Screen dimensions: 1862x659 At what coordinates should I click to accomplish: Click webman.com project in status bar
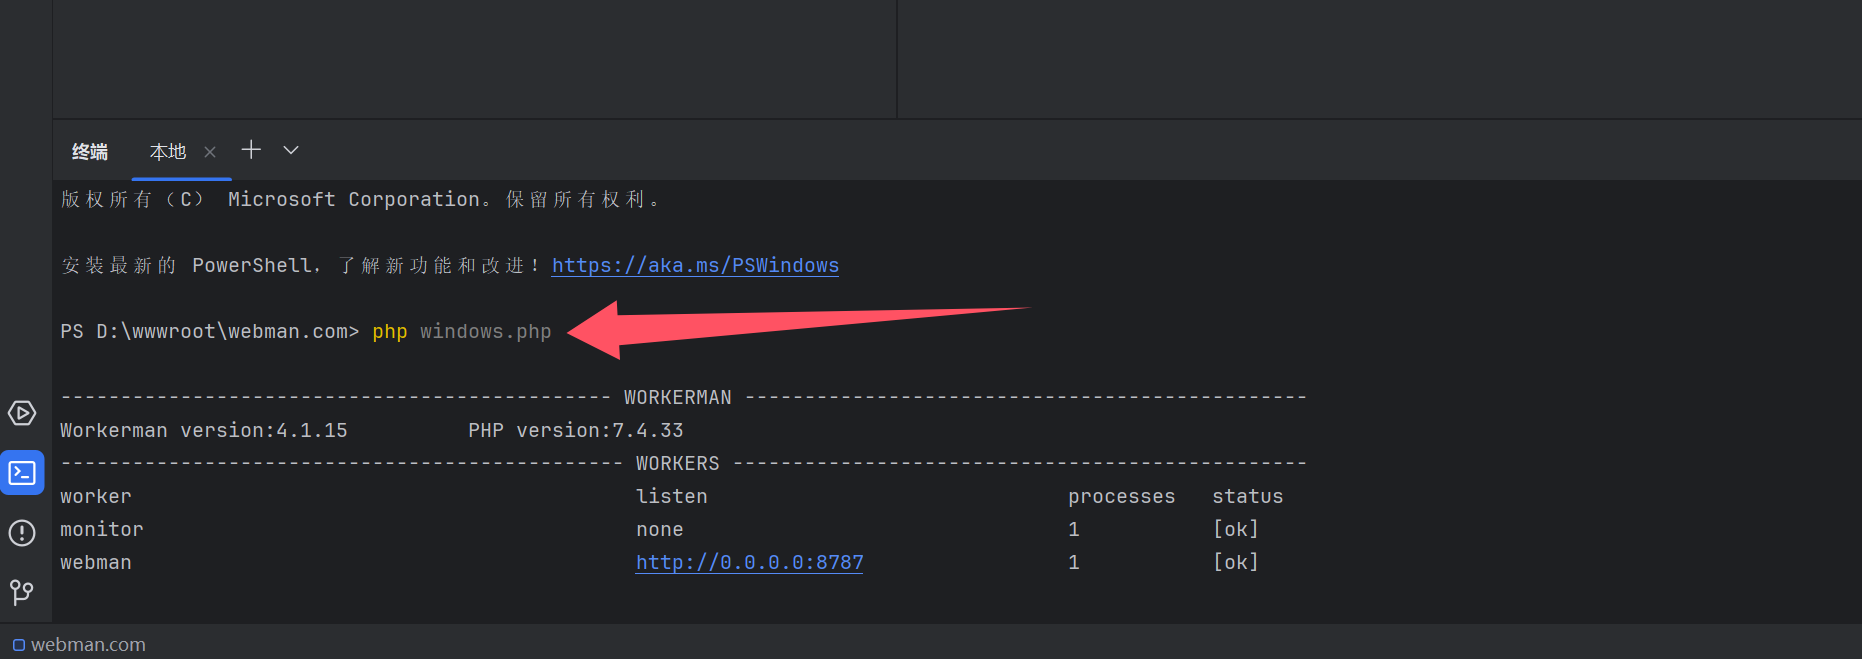pyautogui.click(x=79, y=645)
